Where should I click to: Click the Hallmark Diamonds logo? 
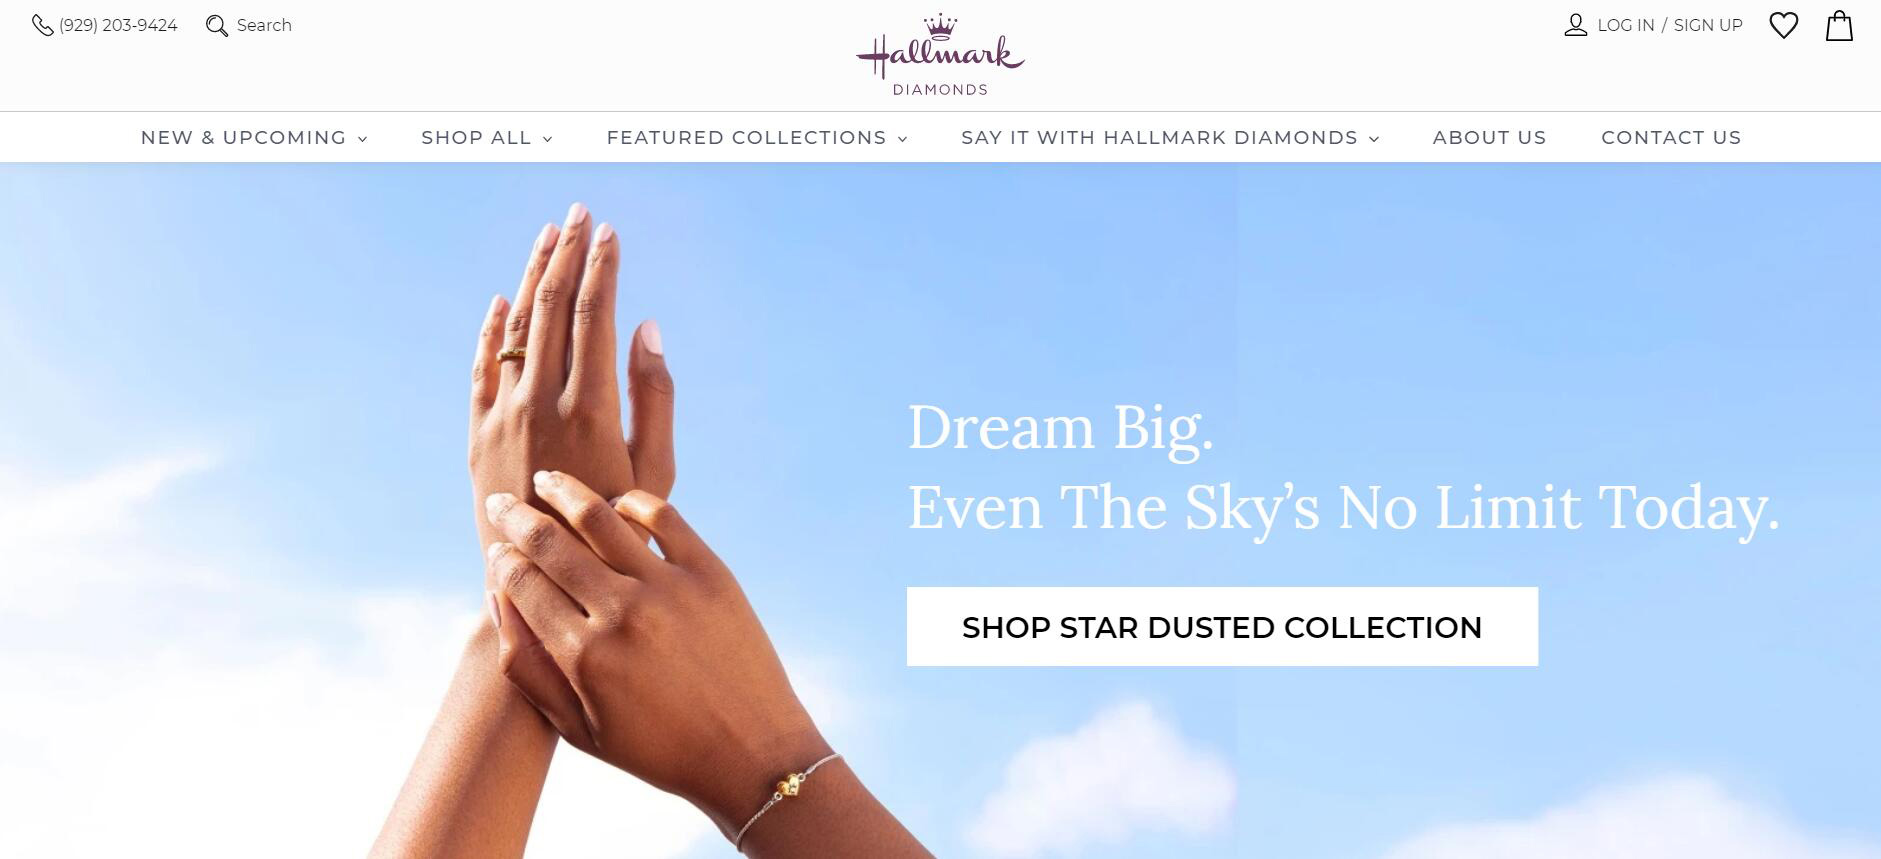tap(940, 55)
